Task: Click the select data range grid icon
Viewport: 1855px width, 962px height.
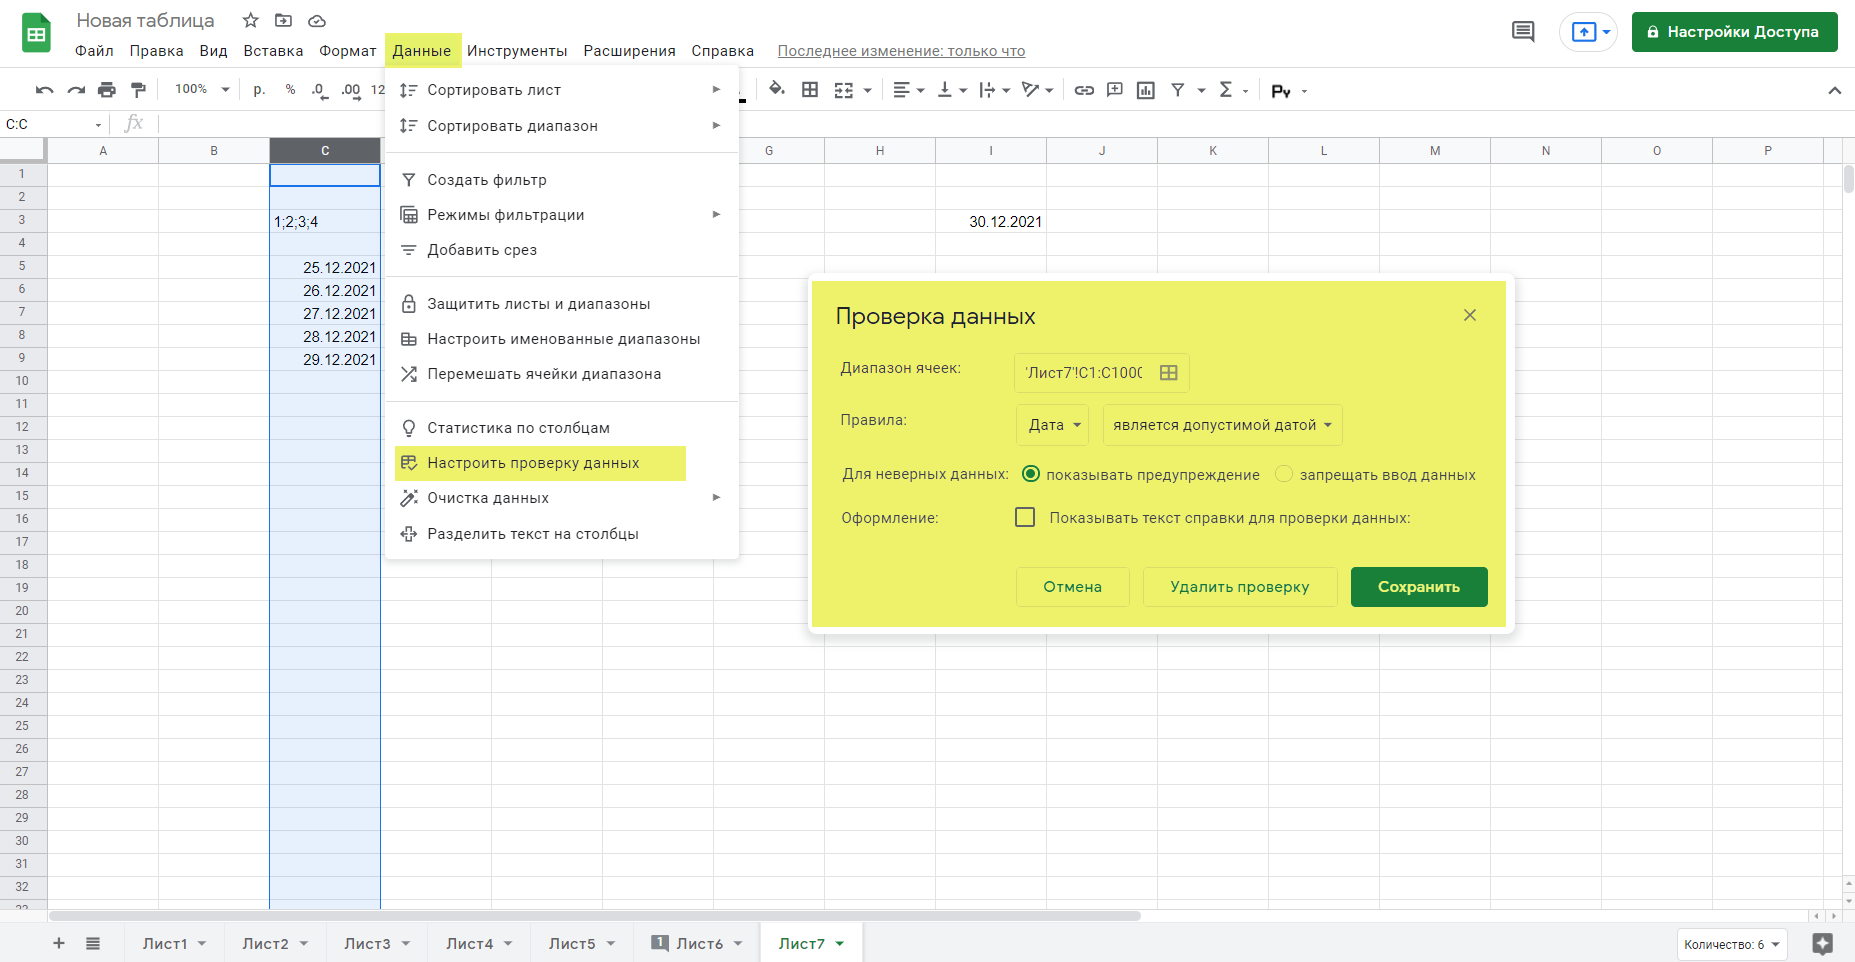Action: [x=1168, y=372]
